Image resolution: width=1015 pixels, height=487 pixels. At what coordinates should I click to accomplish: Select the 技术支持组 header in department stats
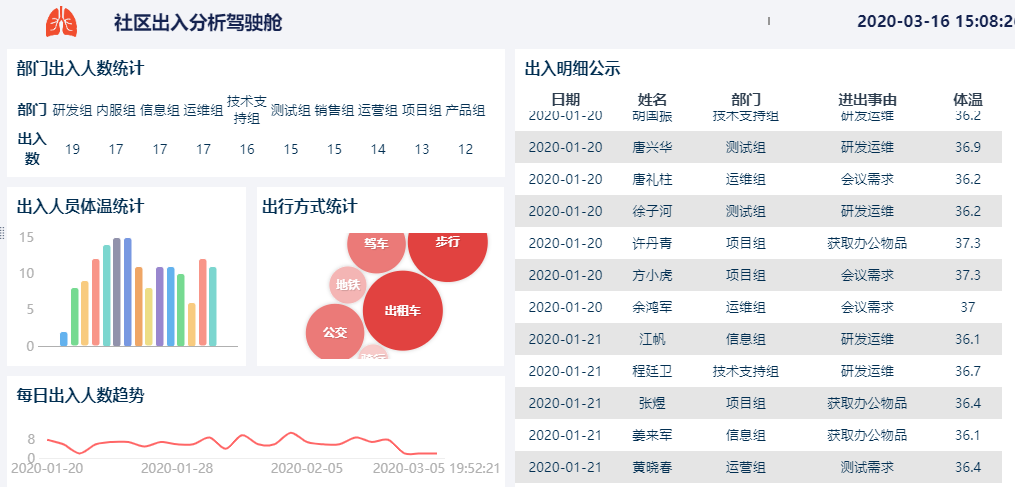(x=247, y=110)
